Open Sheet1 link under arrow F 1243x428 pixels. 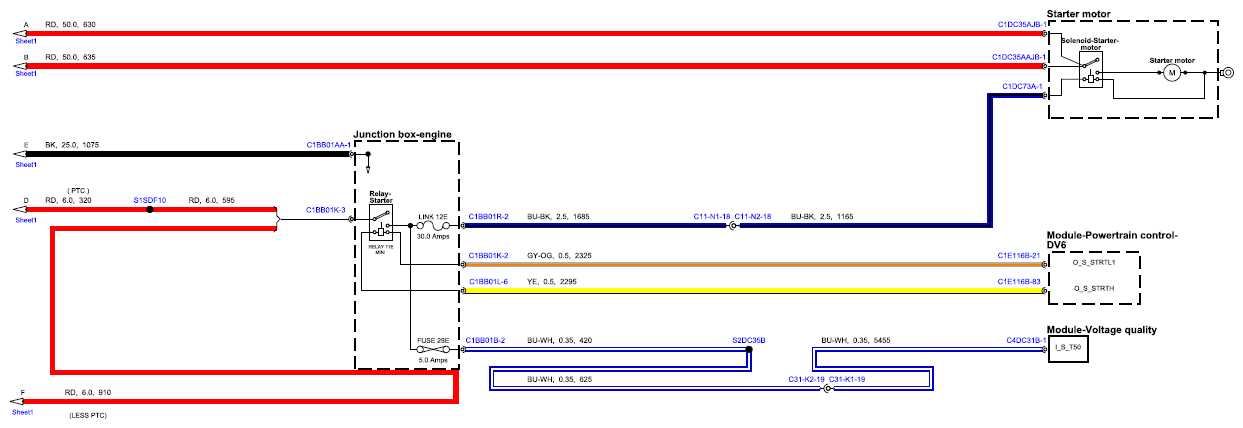pyautogui.click(x=22, y=412)
